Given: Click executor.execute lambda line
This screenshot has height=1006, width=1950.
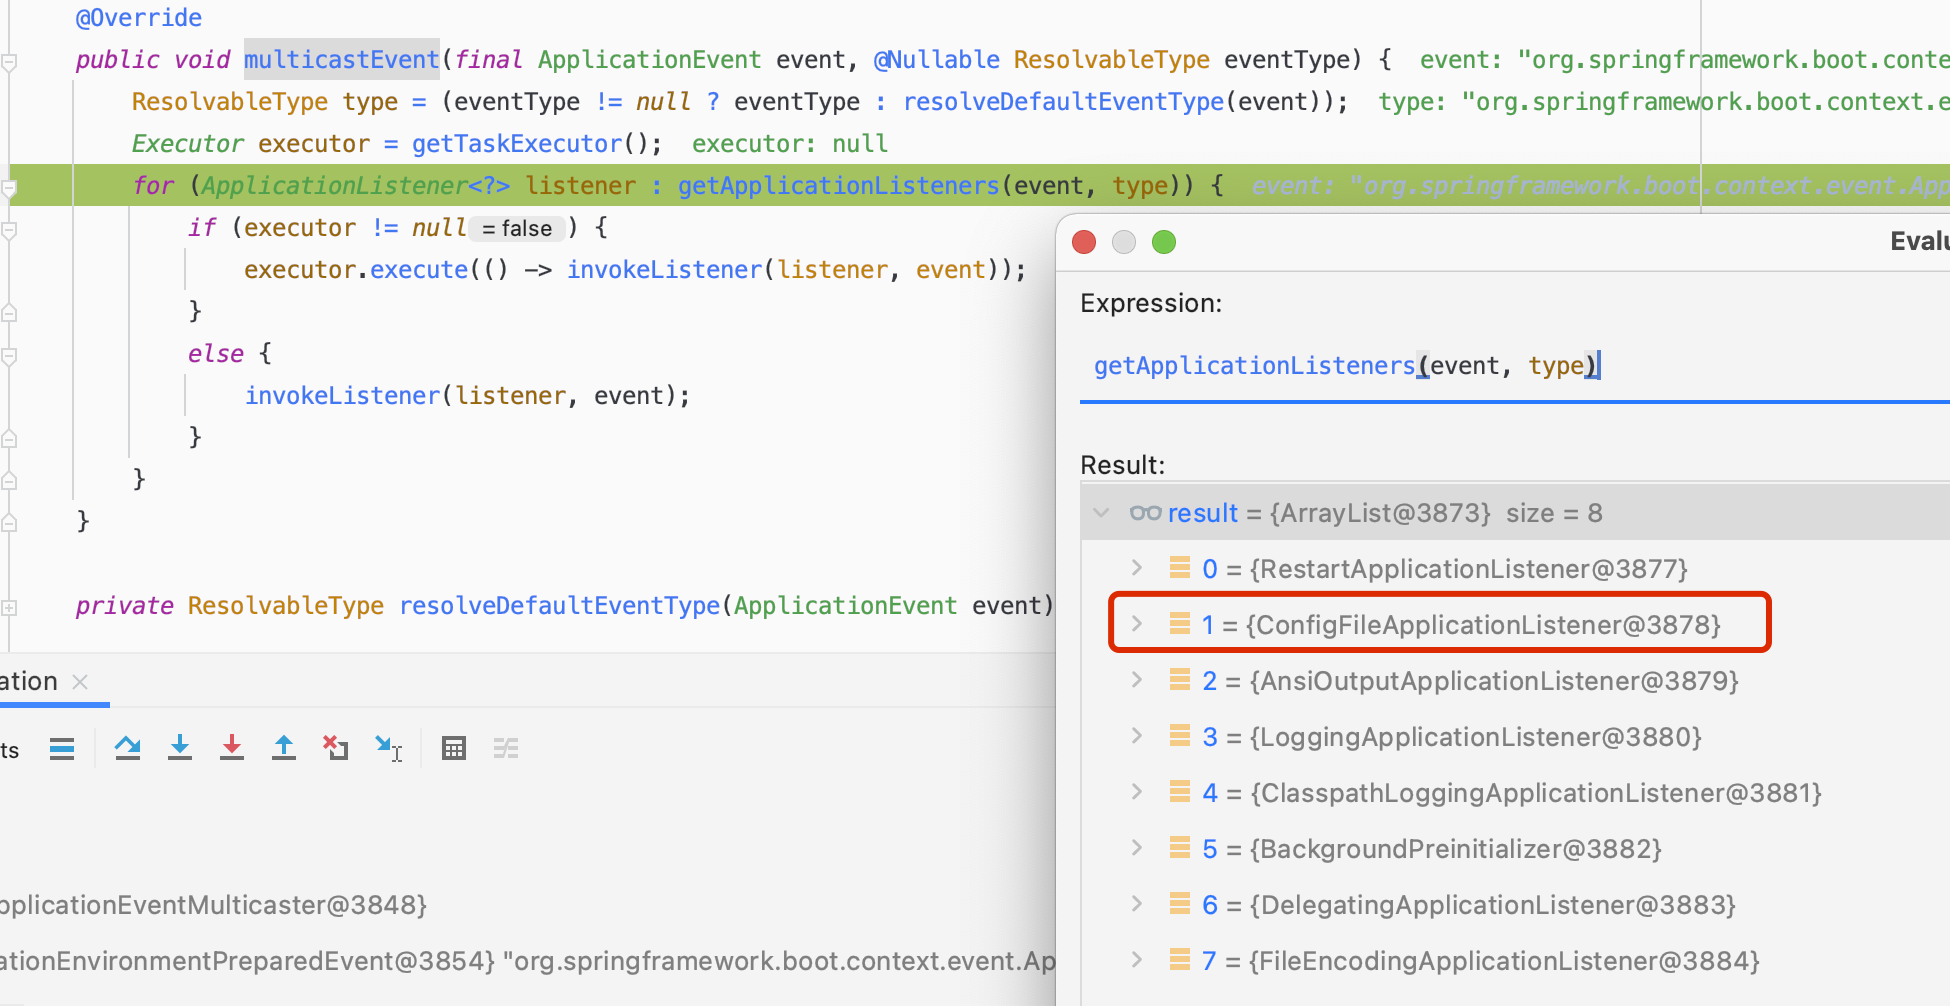Looking at the screenshot, I should click(635, 270).
